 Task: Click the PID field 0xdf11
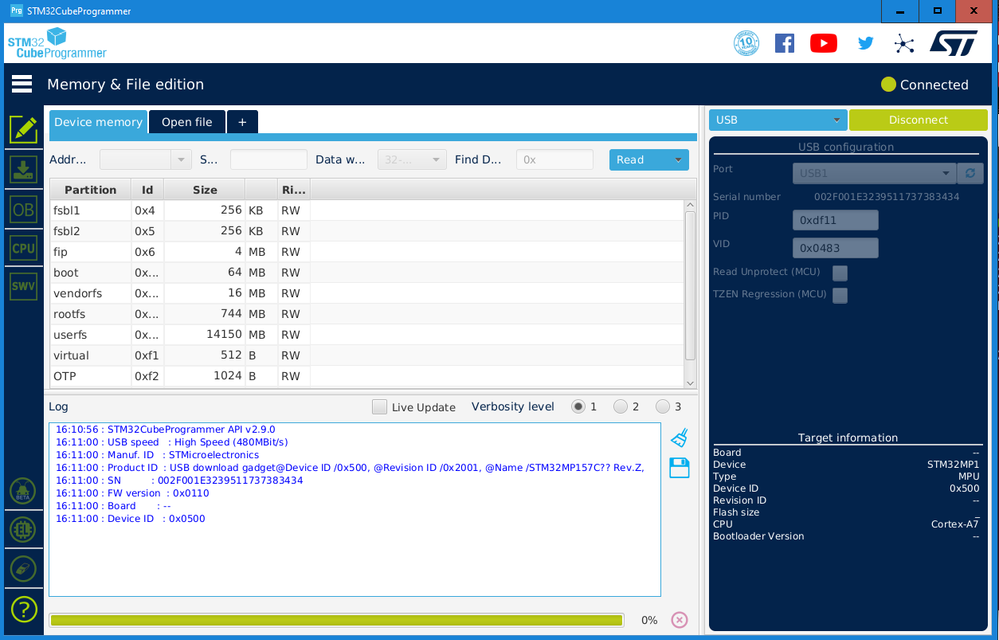835,220
